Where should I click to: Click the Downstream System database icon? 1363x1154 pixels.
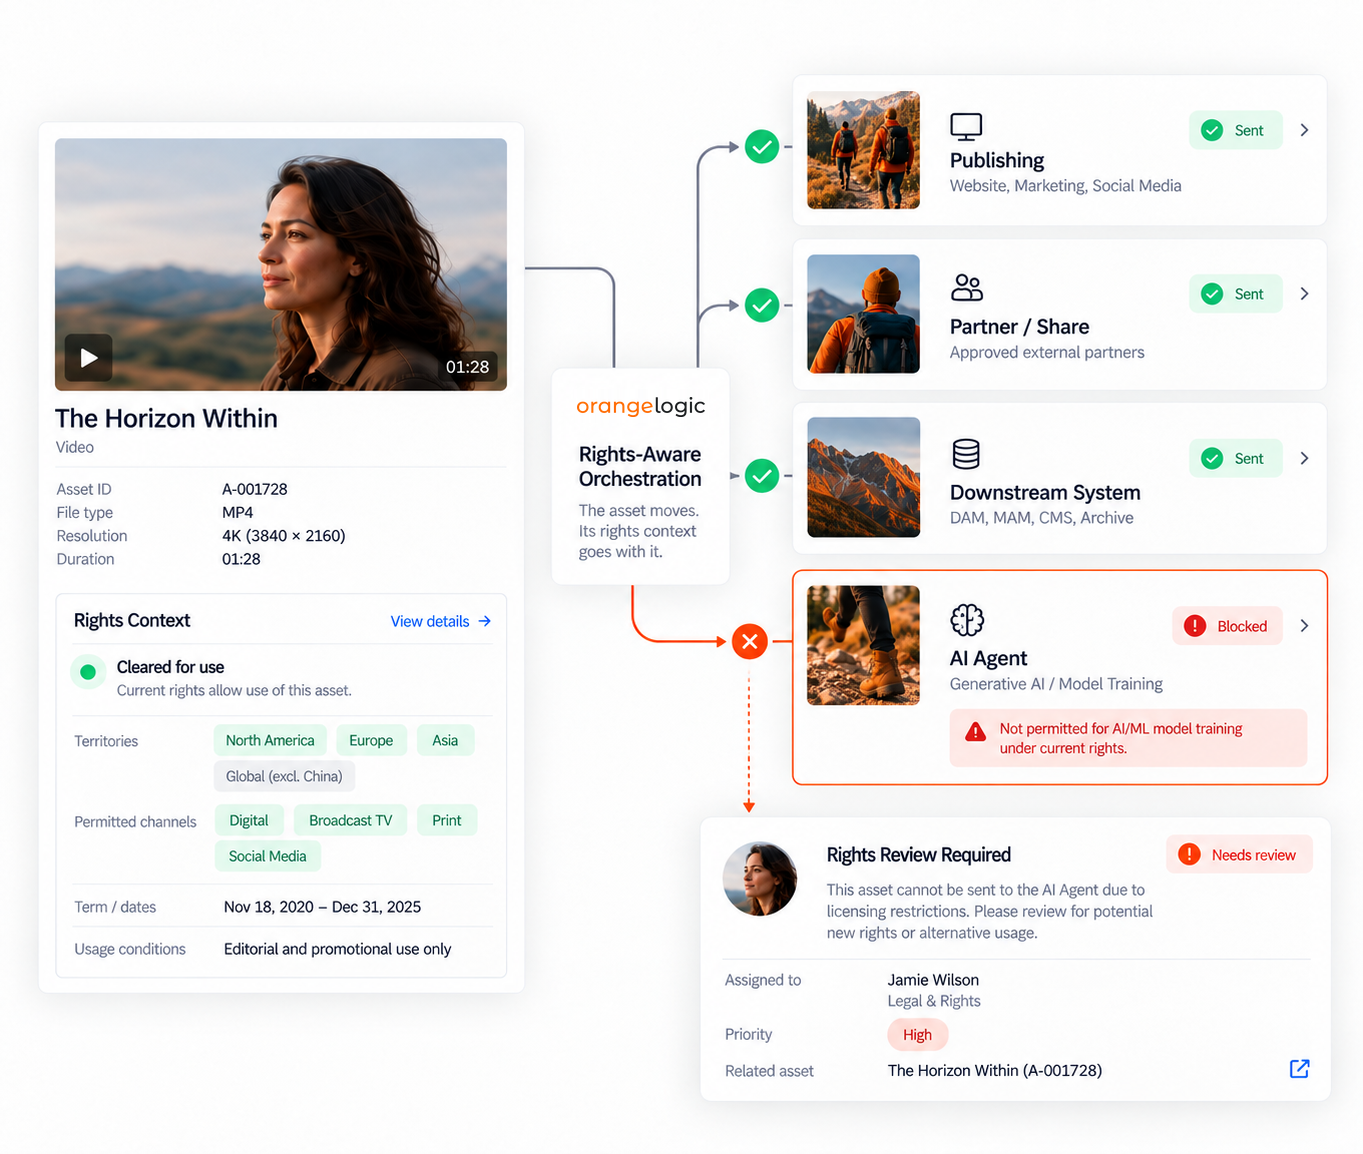[x=966, y=454]
